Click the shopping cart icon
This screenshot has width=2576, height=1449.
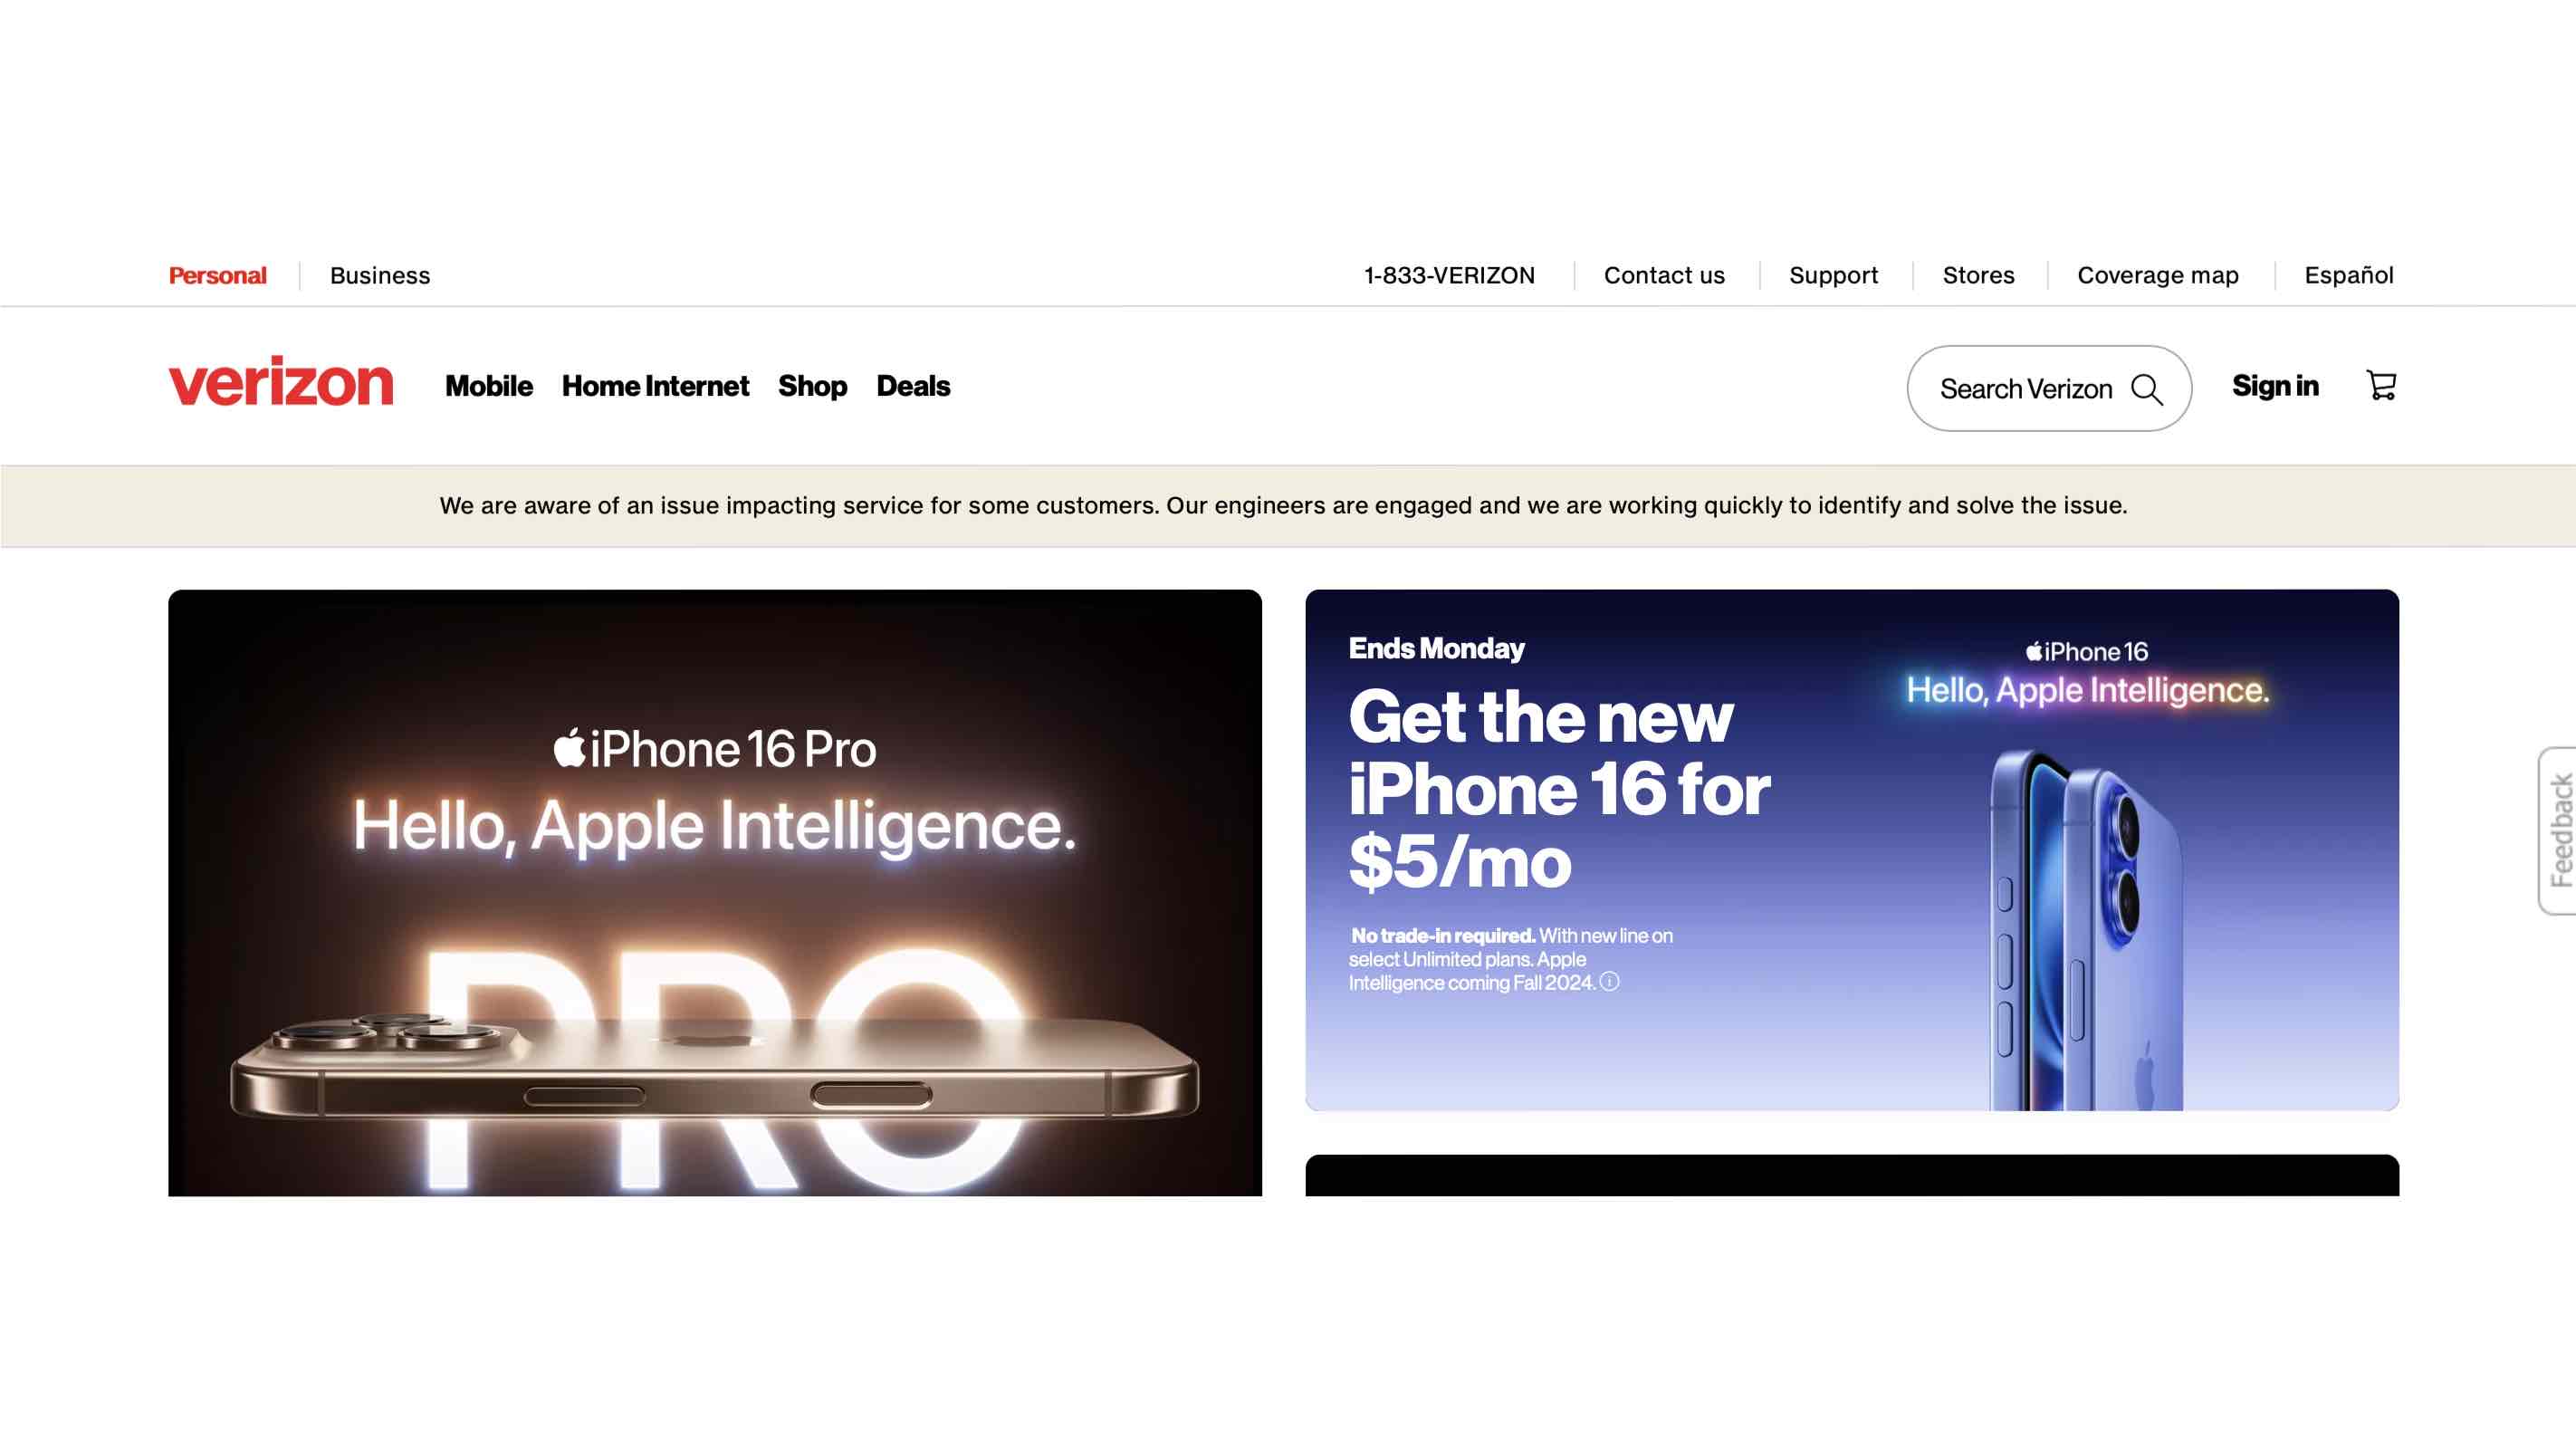point(2381,386)
